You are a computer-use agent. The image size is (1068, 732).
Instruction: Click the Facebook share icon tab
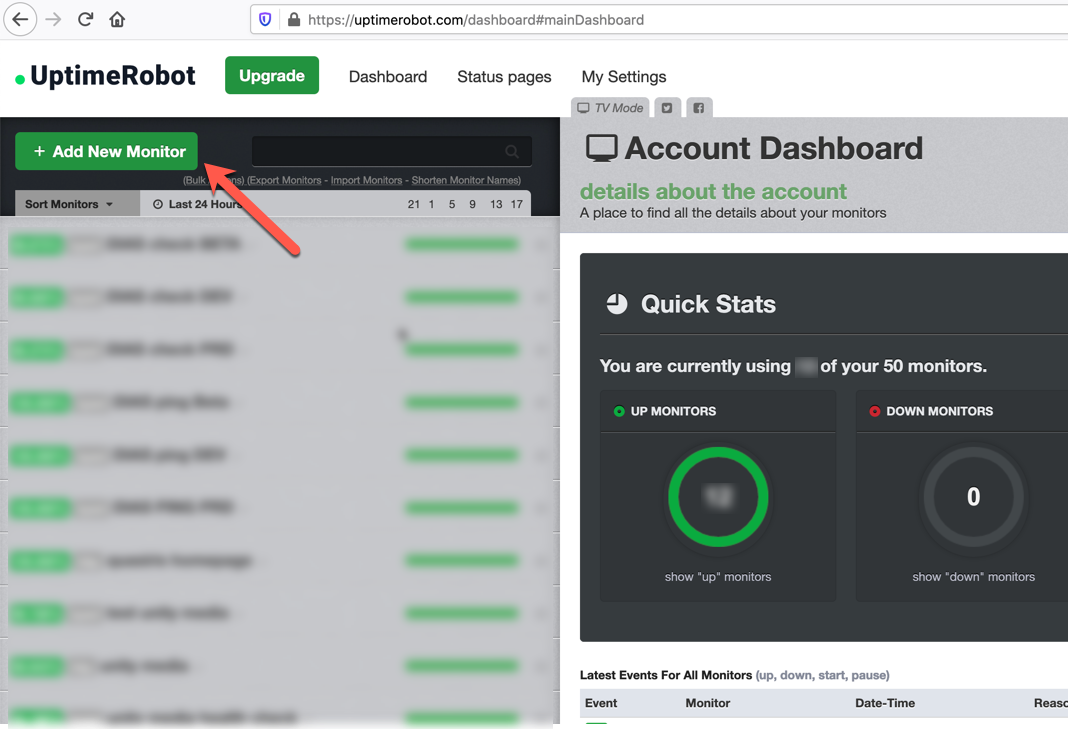(699, 108)
